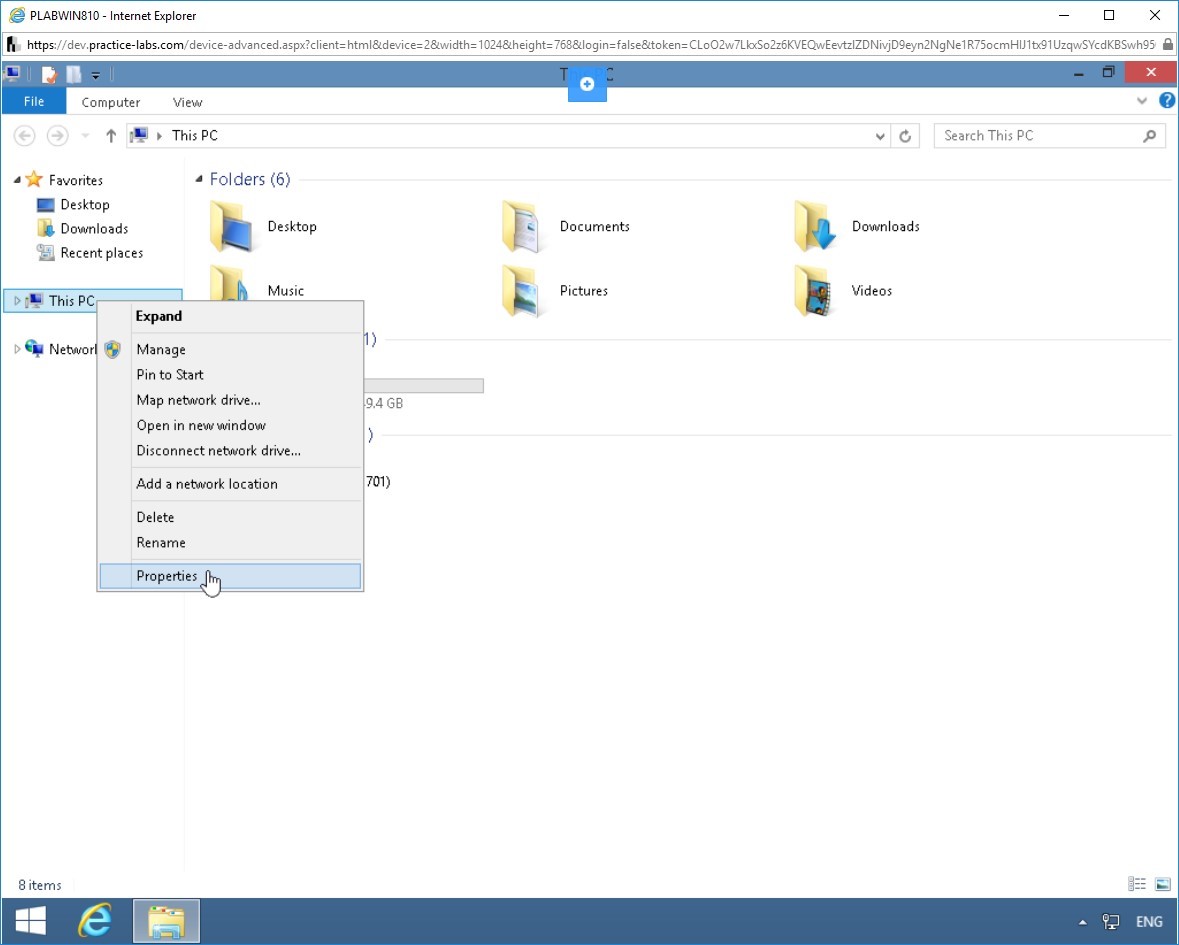The height and width of the screenshot is (945, 1179).
Task: Click Add a network location
Action: point(230,484)
